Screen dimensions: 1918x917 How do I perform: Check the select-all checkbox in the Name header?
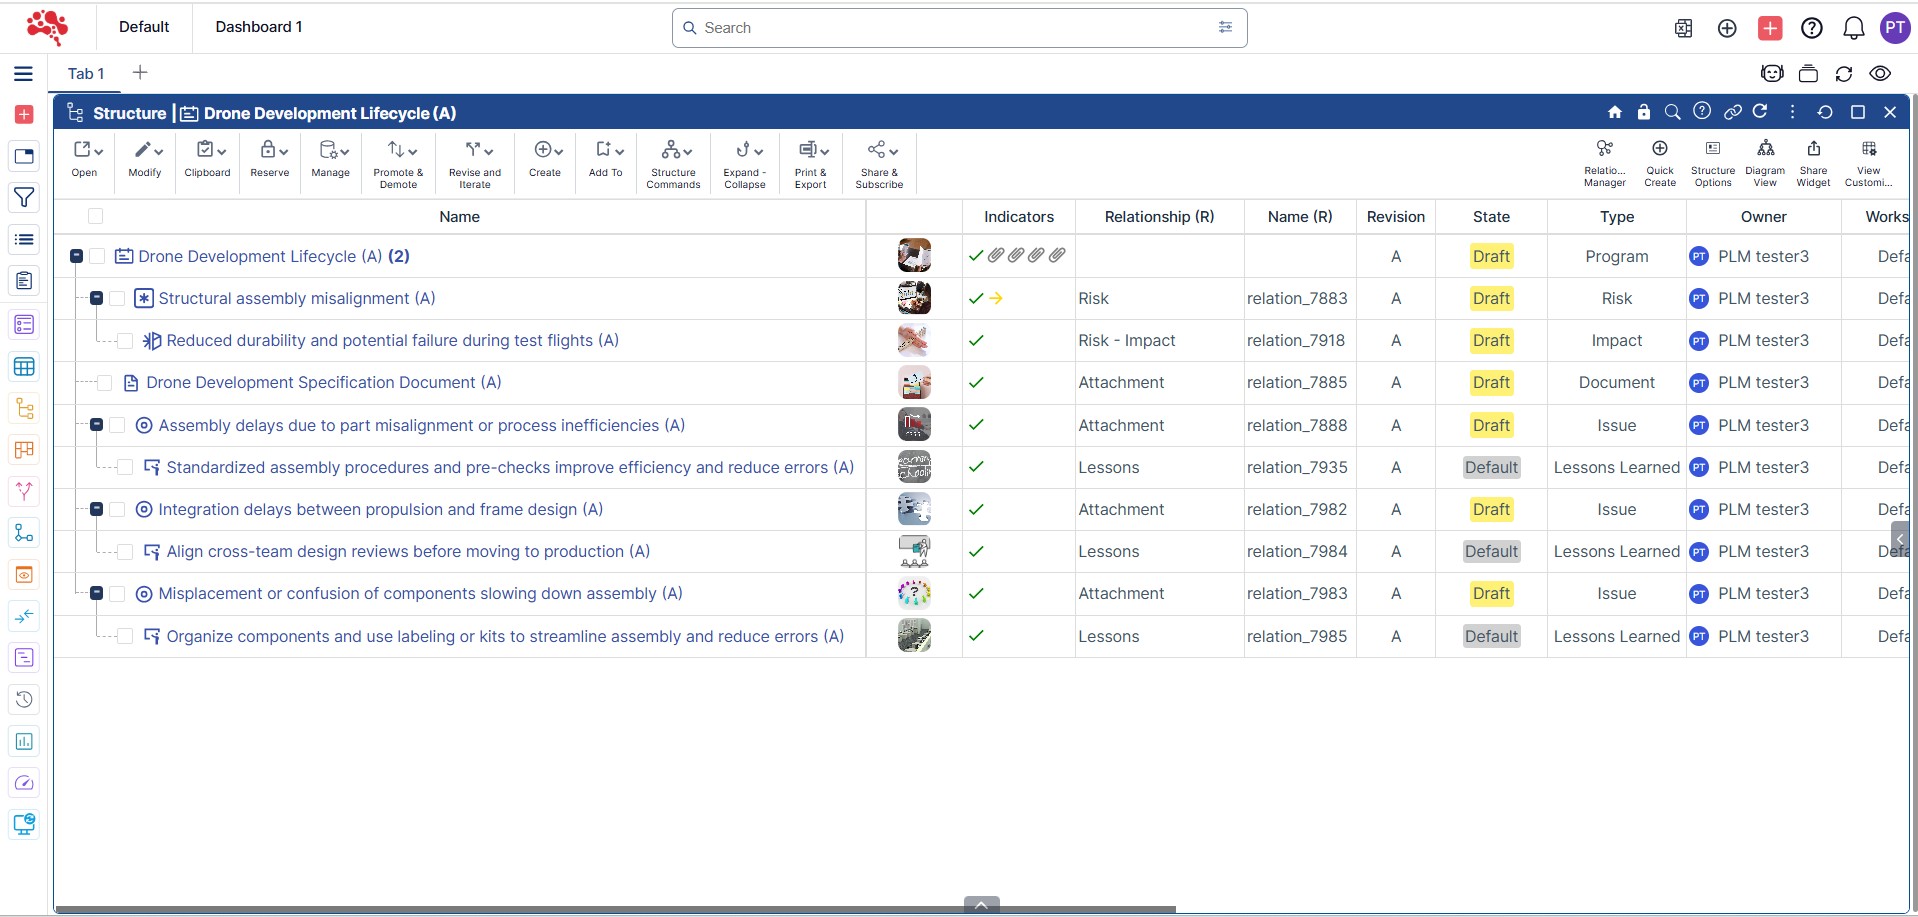pyautogui.click(x=96, y=216)
